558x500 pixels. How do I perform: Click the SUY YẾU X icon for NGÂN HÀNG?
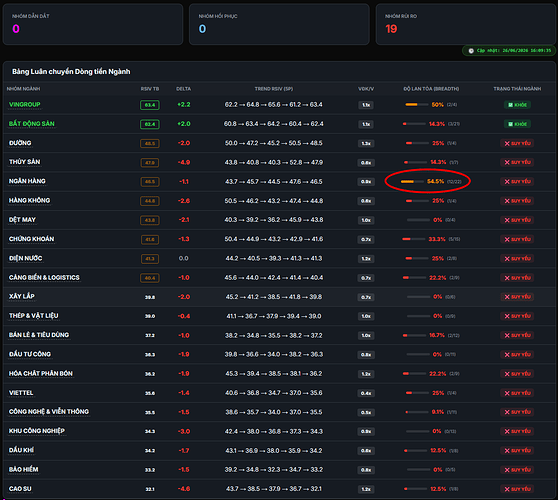tap(507, 181)
